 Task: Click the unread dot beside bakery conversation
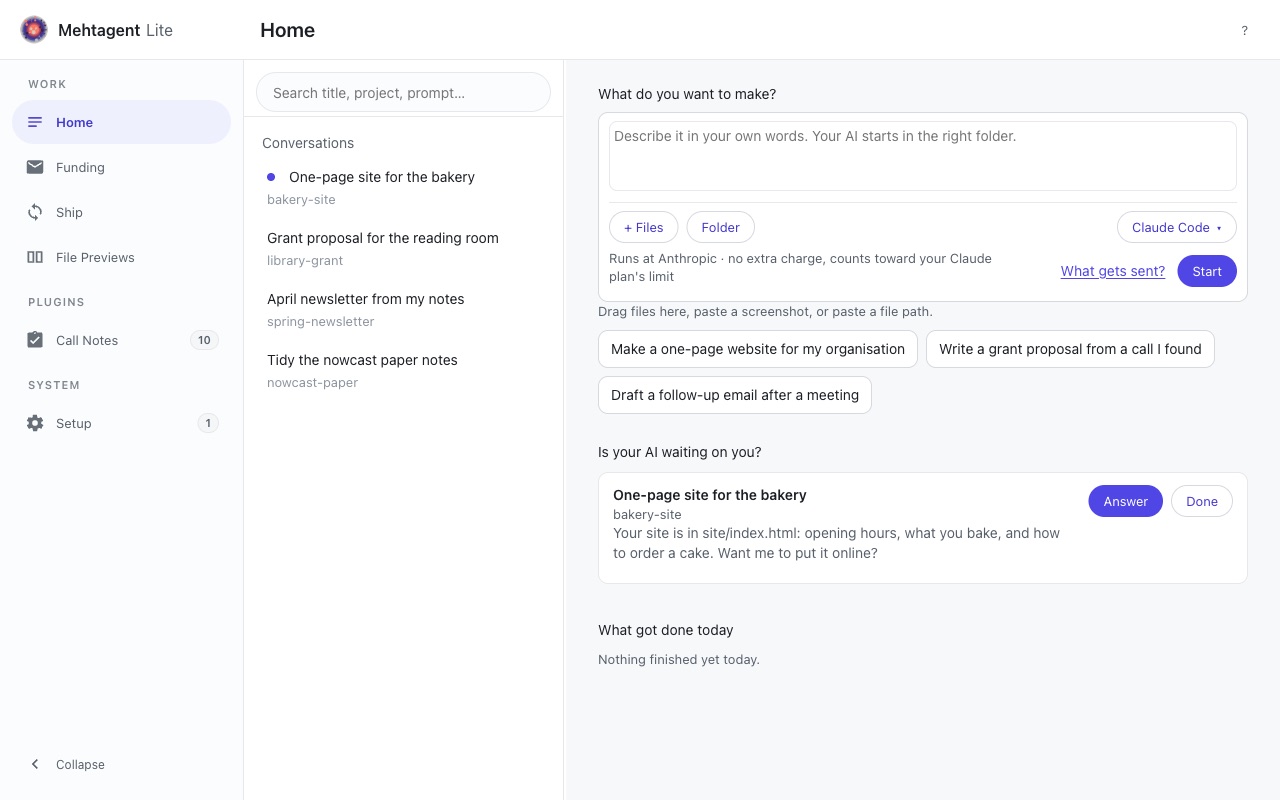271,177
